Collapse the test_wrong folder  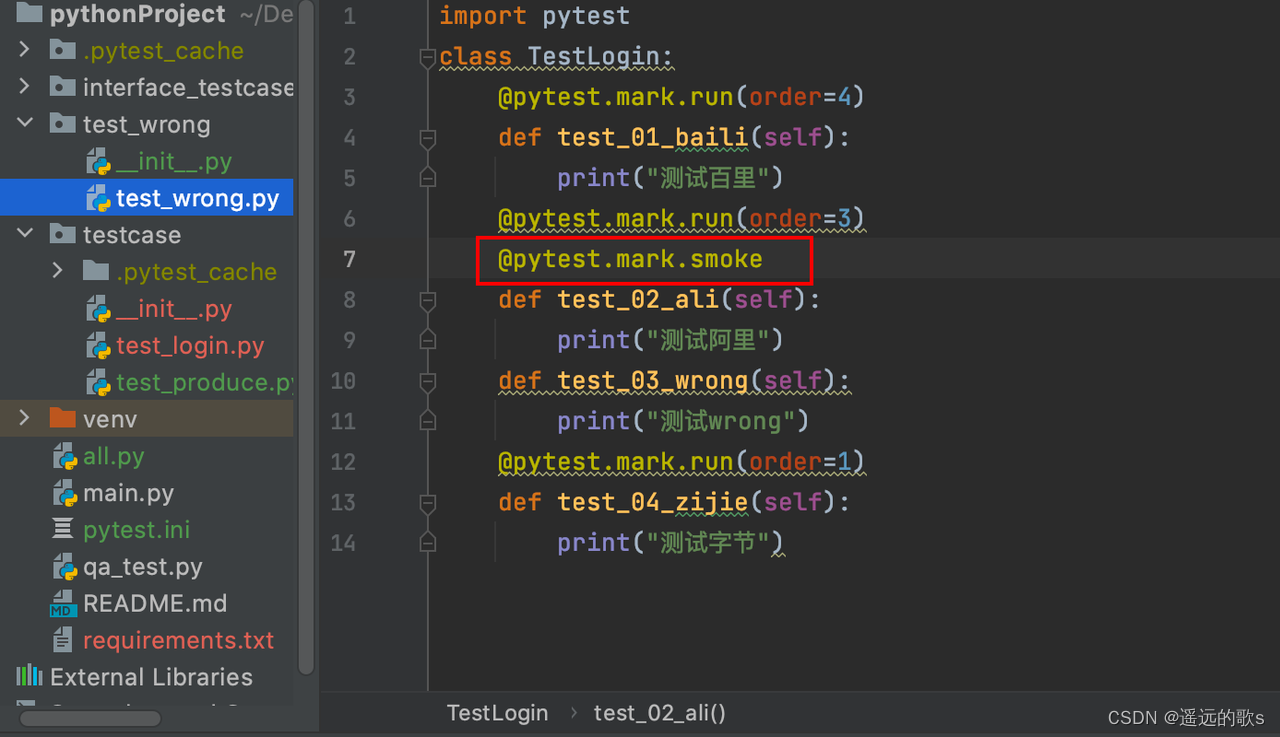(x=26, y=124)
